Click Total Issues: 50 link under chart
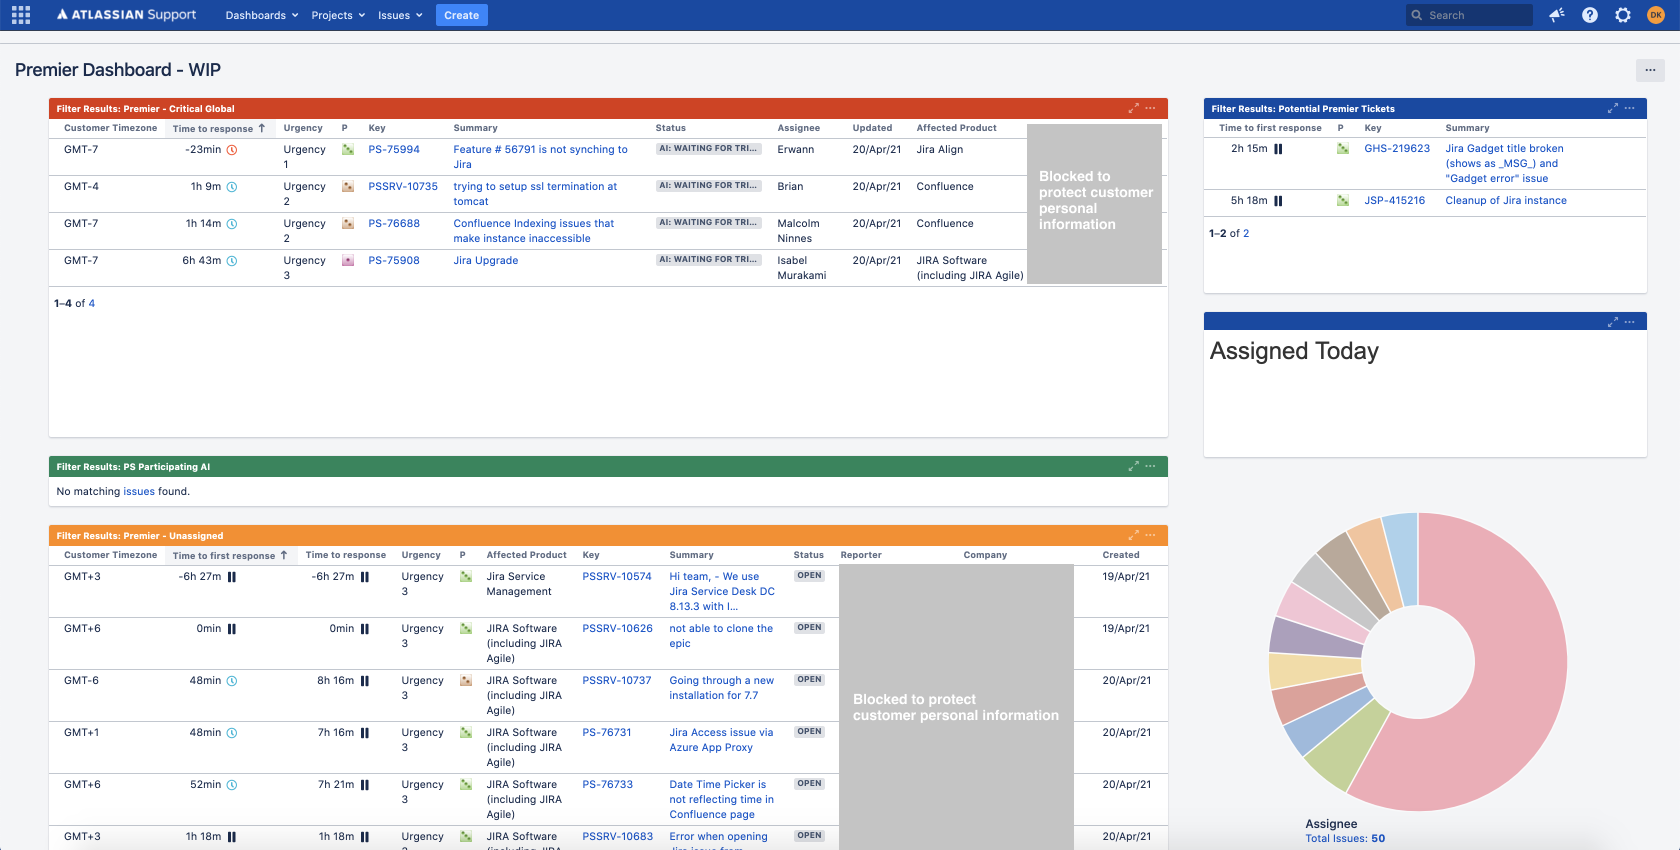Screen dimensions: 1680x850 [1345, 839]
